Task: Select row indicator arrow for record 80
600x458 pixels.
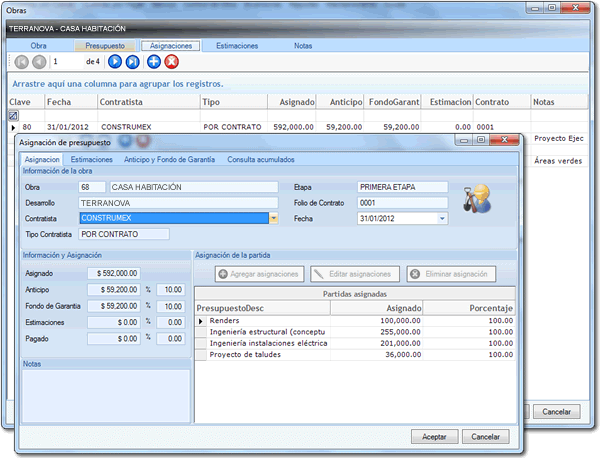Action: coord(13,127)
